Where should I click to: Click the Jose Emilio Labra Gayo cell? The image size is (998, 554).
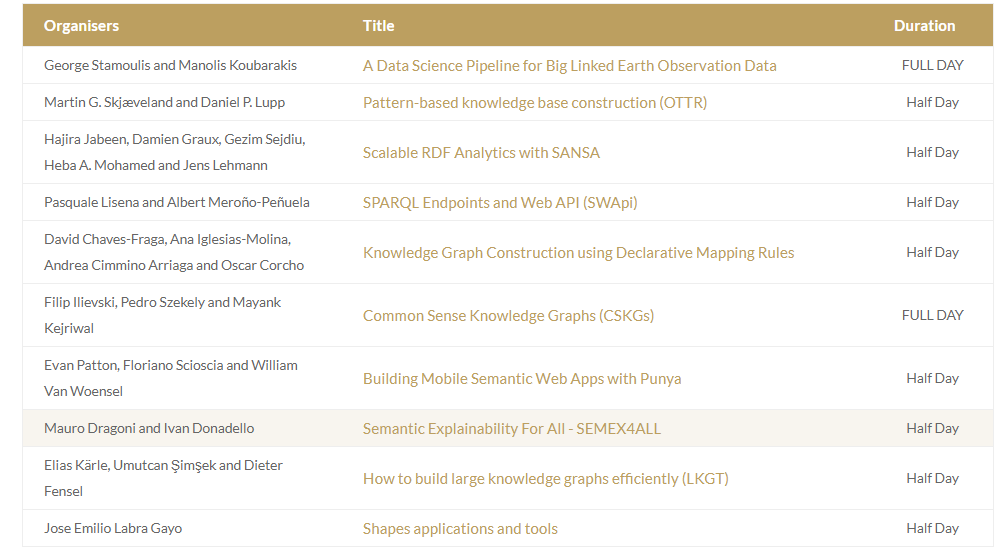click(113, 529)
